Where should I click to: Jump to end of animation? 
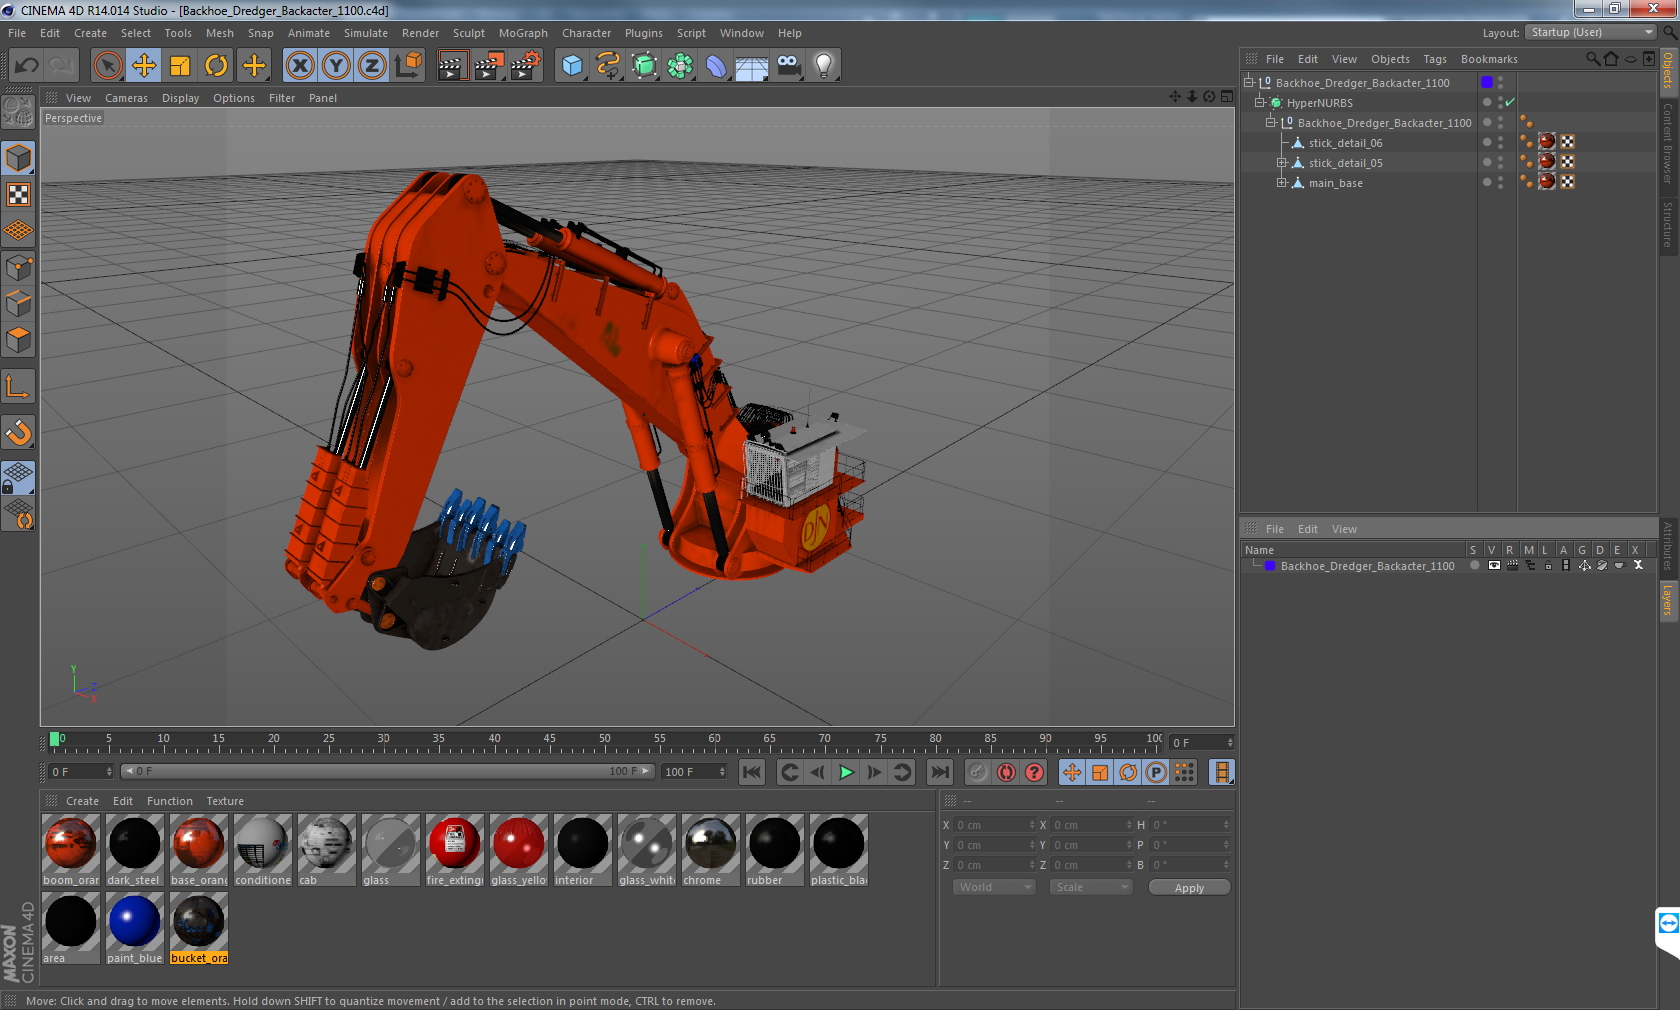(940, 772)
